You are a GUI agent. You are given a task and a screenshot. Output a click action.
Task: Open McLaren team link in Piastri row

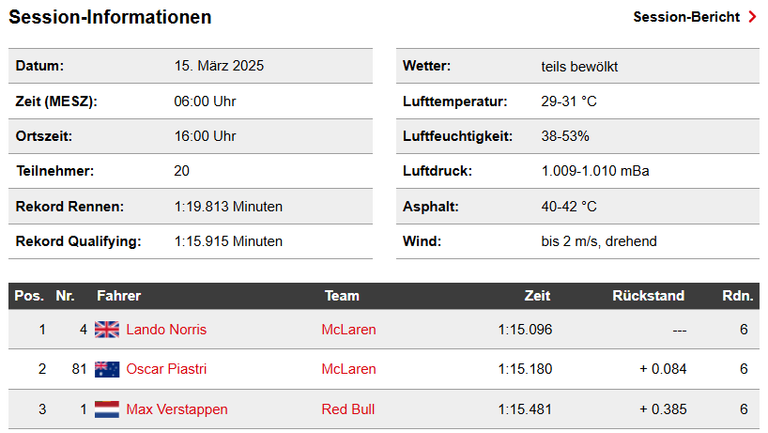pos(349,369)
